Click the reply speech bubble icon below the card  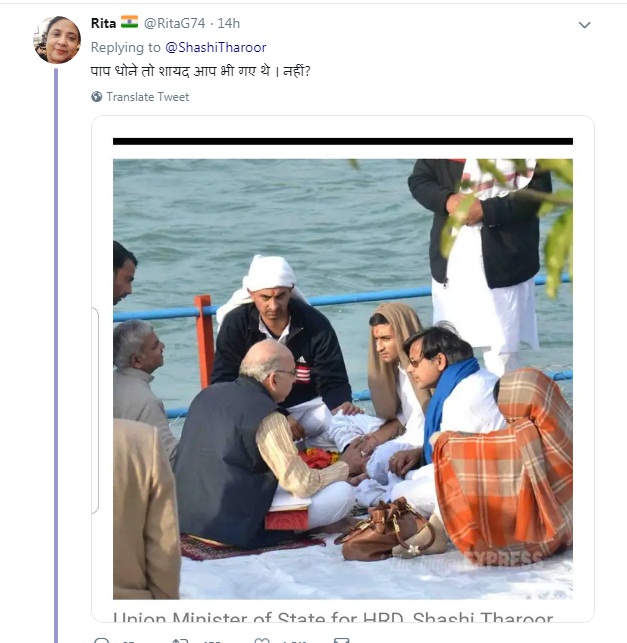pyautogui.click(x=101, y=640)
